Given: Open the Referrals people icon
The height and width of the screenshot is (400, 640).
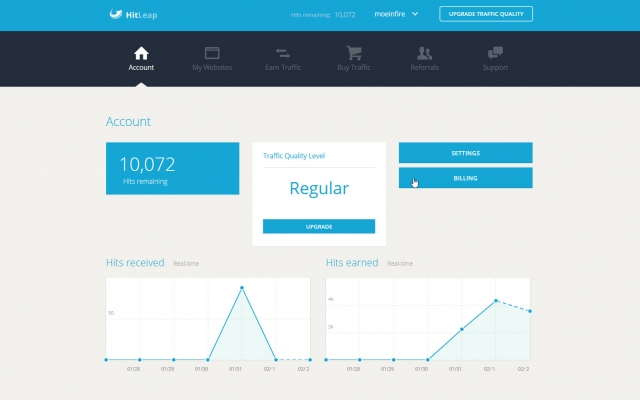Looking at the screenshot, I should coord(424,53).
